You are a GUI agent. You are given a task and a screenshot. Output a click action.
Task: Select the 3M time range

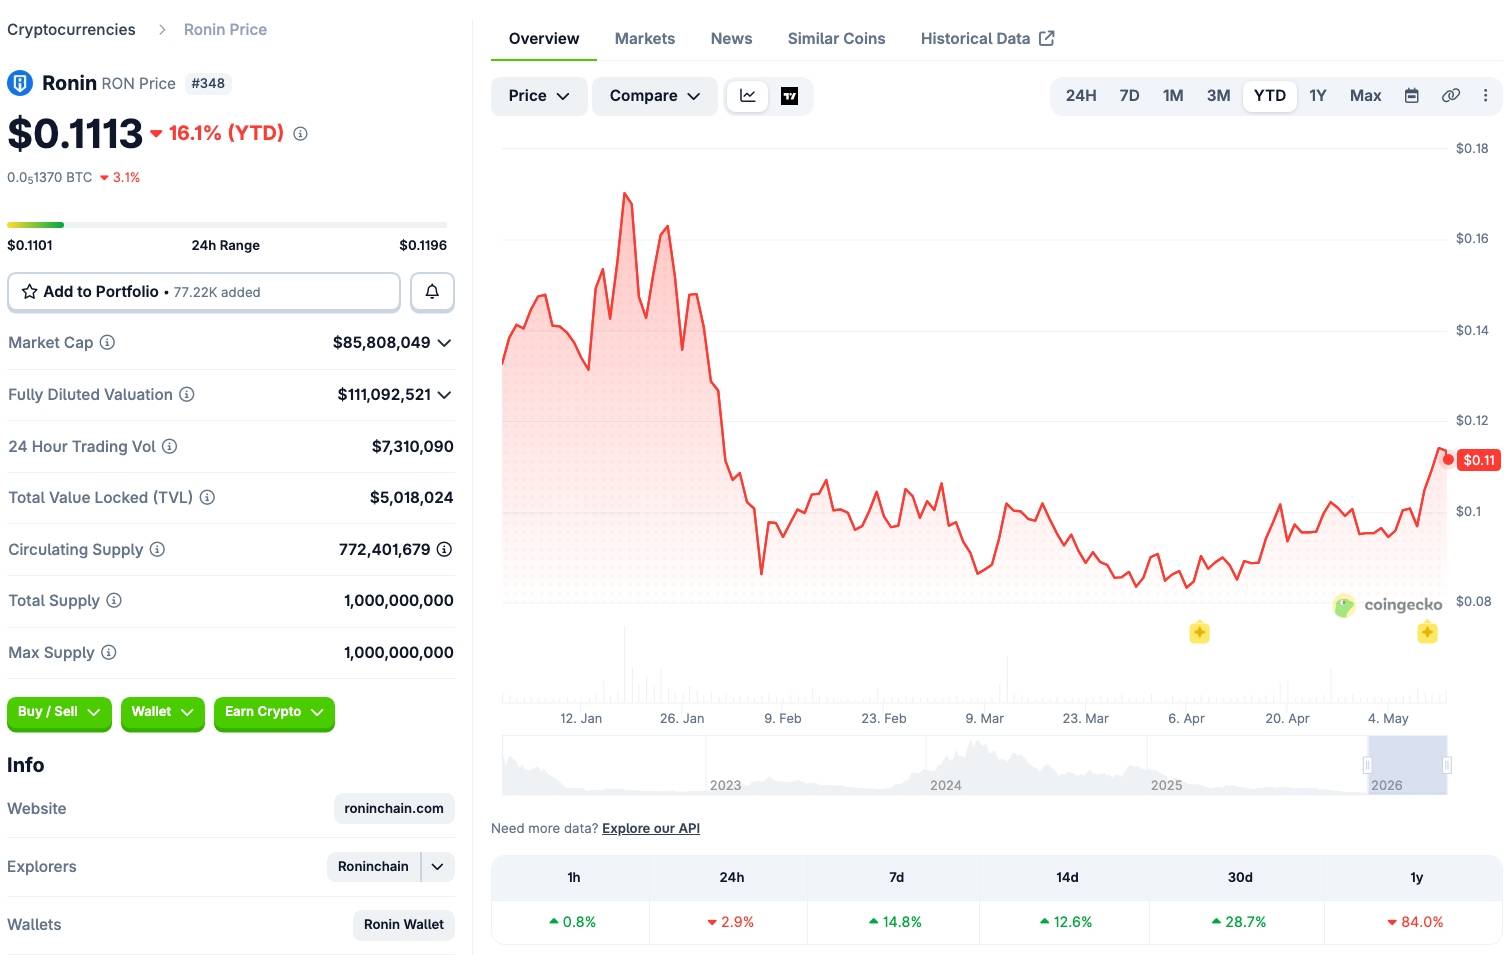tap(1218, 96)
